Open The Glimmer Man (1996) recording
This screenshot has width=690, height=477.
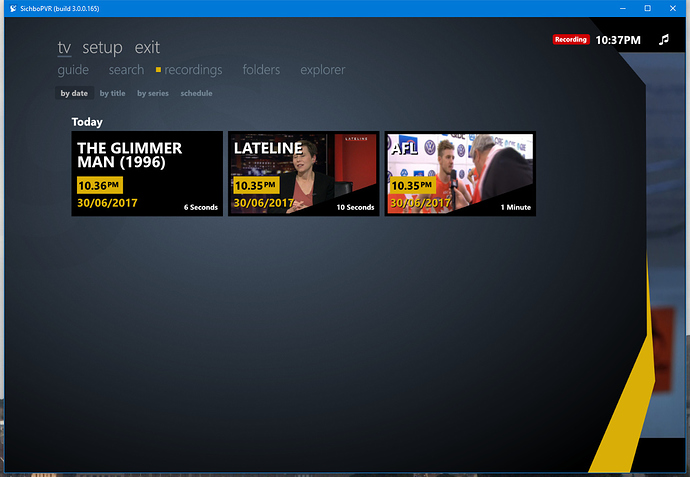point(147,173)
